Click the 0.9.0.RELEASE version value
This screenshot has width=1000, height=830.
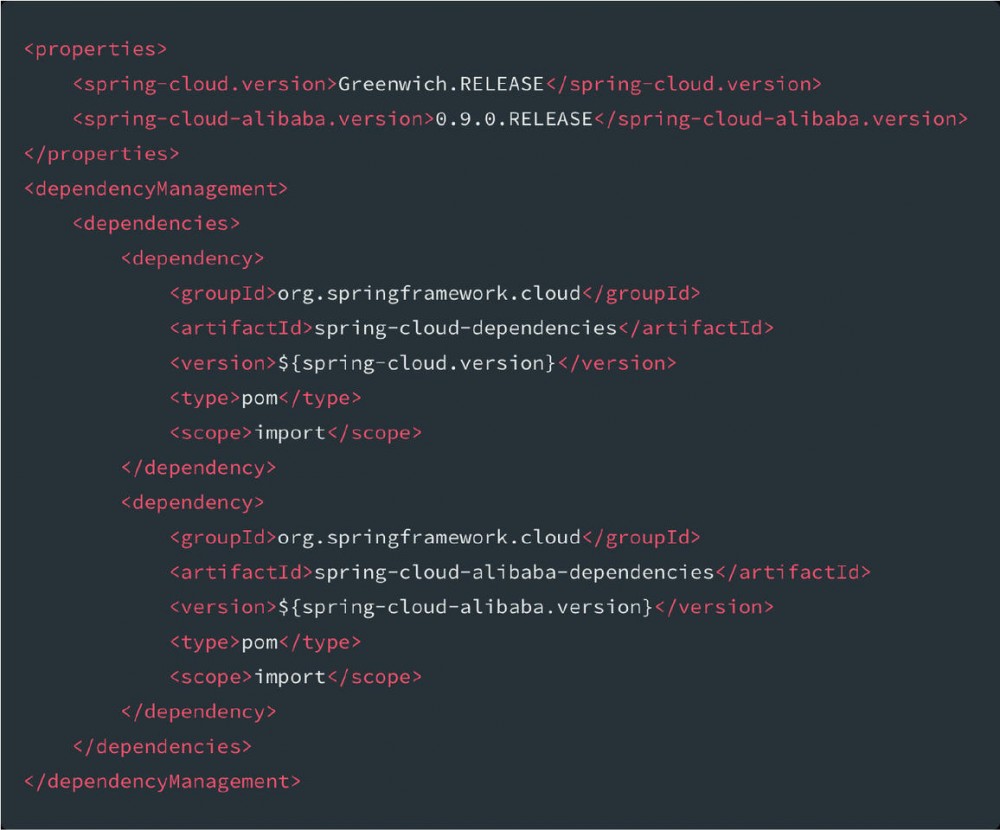(513, 119)
